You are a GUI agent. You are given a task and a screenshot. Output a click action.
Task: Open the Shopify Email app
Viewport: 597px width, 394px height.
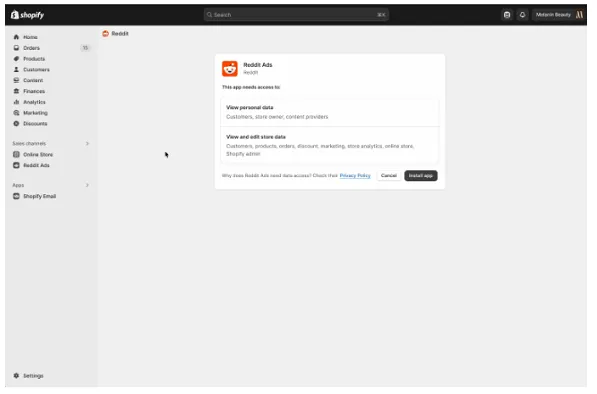[x=40, y=196]
